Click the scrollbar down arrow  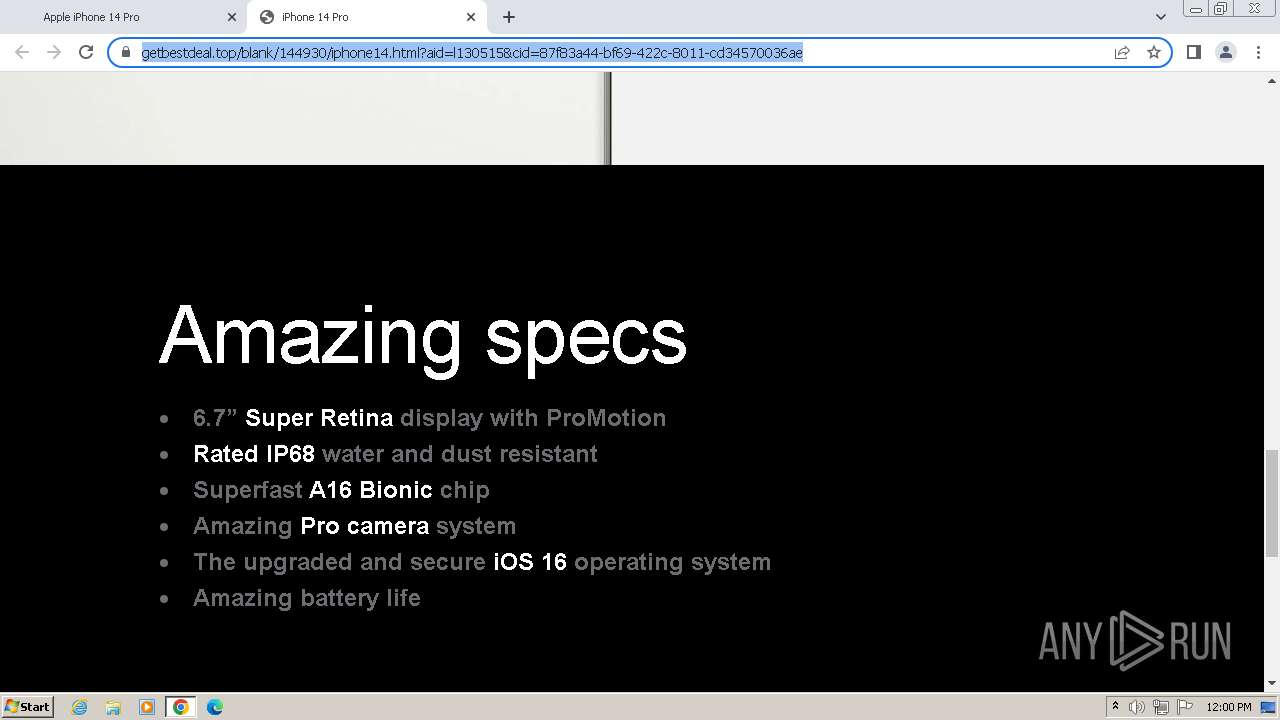[1272, 684]
